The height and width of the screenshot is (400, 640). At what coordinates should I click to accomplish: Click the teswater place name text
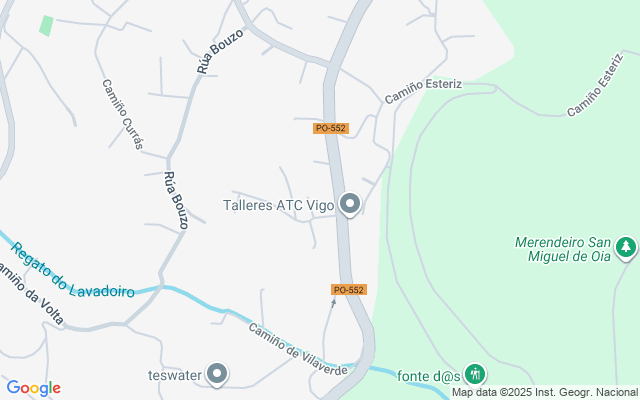[175, 375]
